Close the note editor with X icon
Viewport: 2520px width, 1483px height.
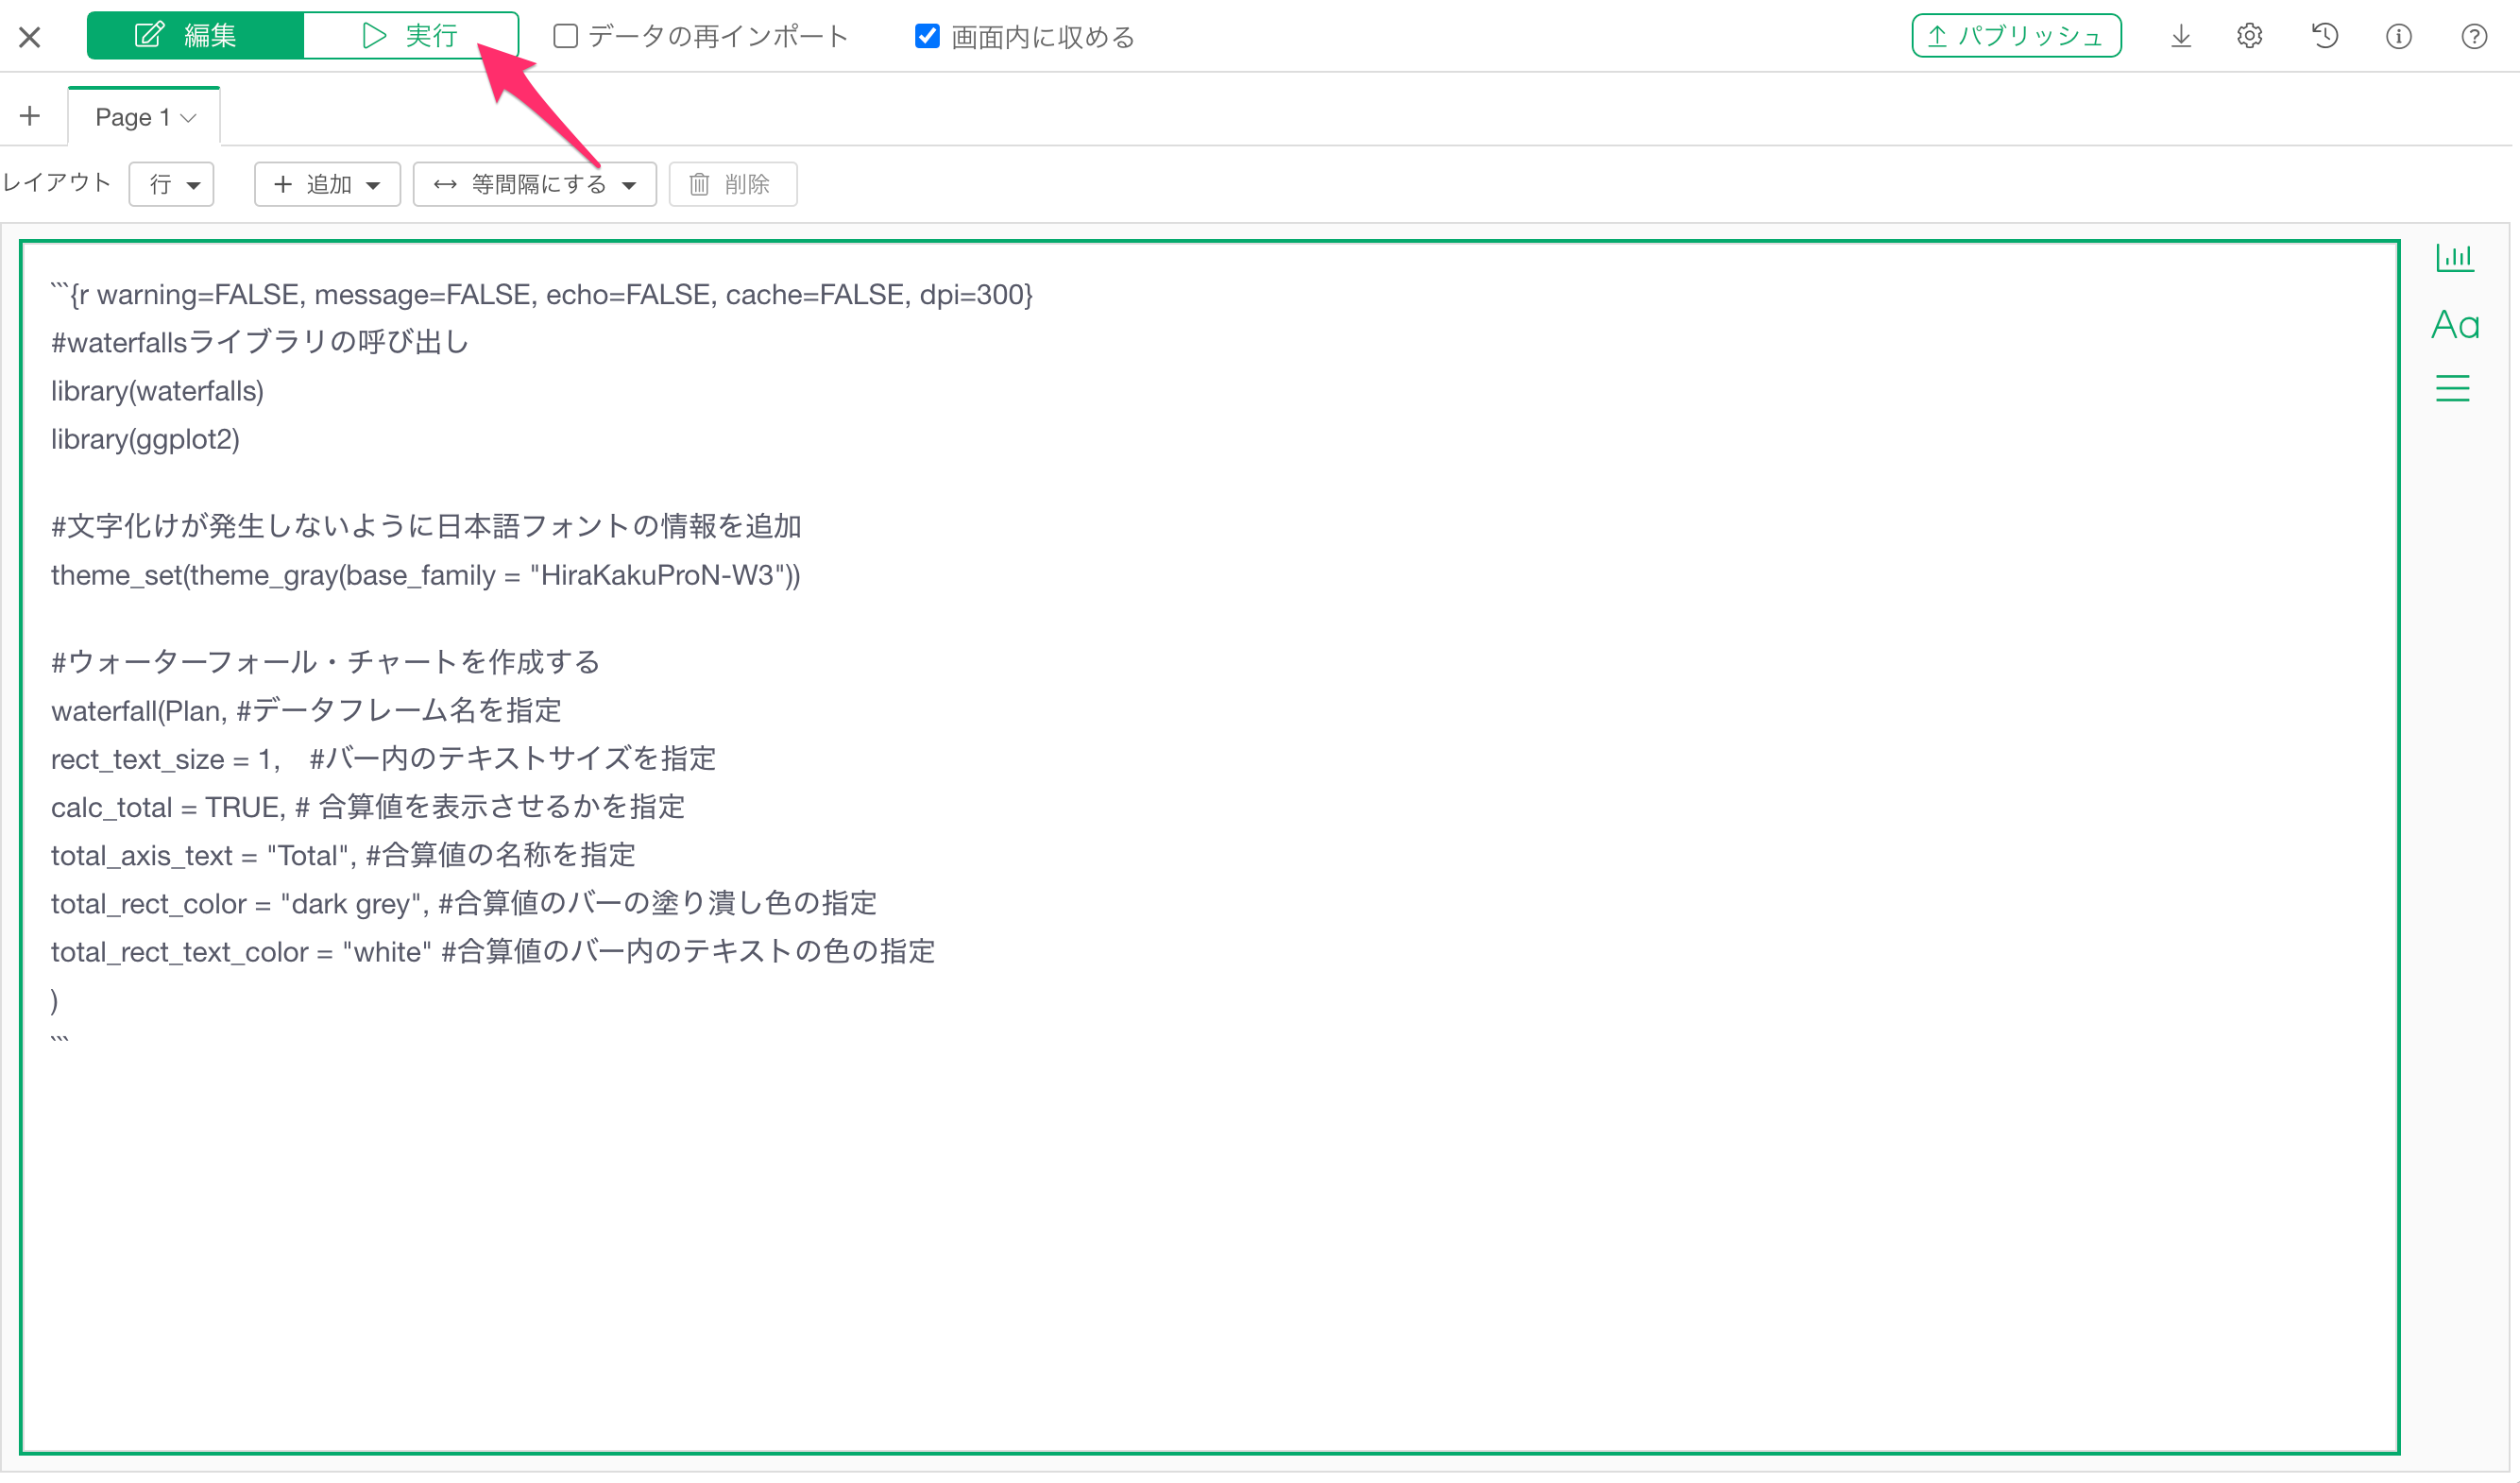click(30, 37)
